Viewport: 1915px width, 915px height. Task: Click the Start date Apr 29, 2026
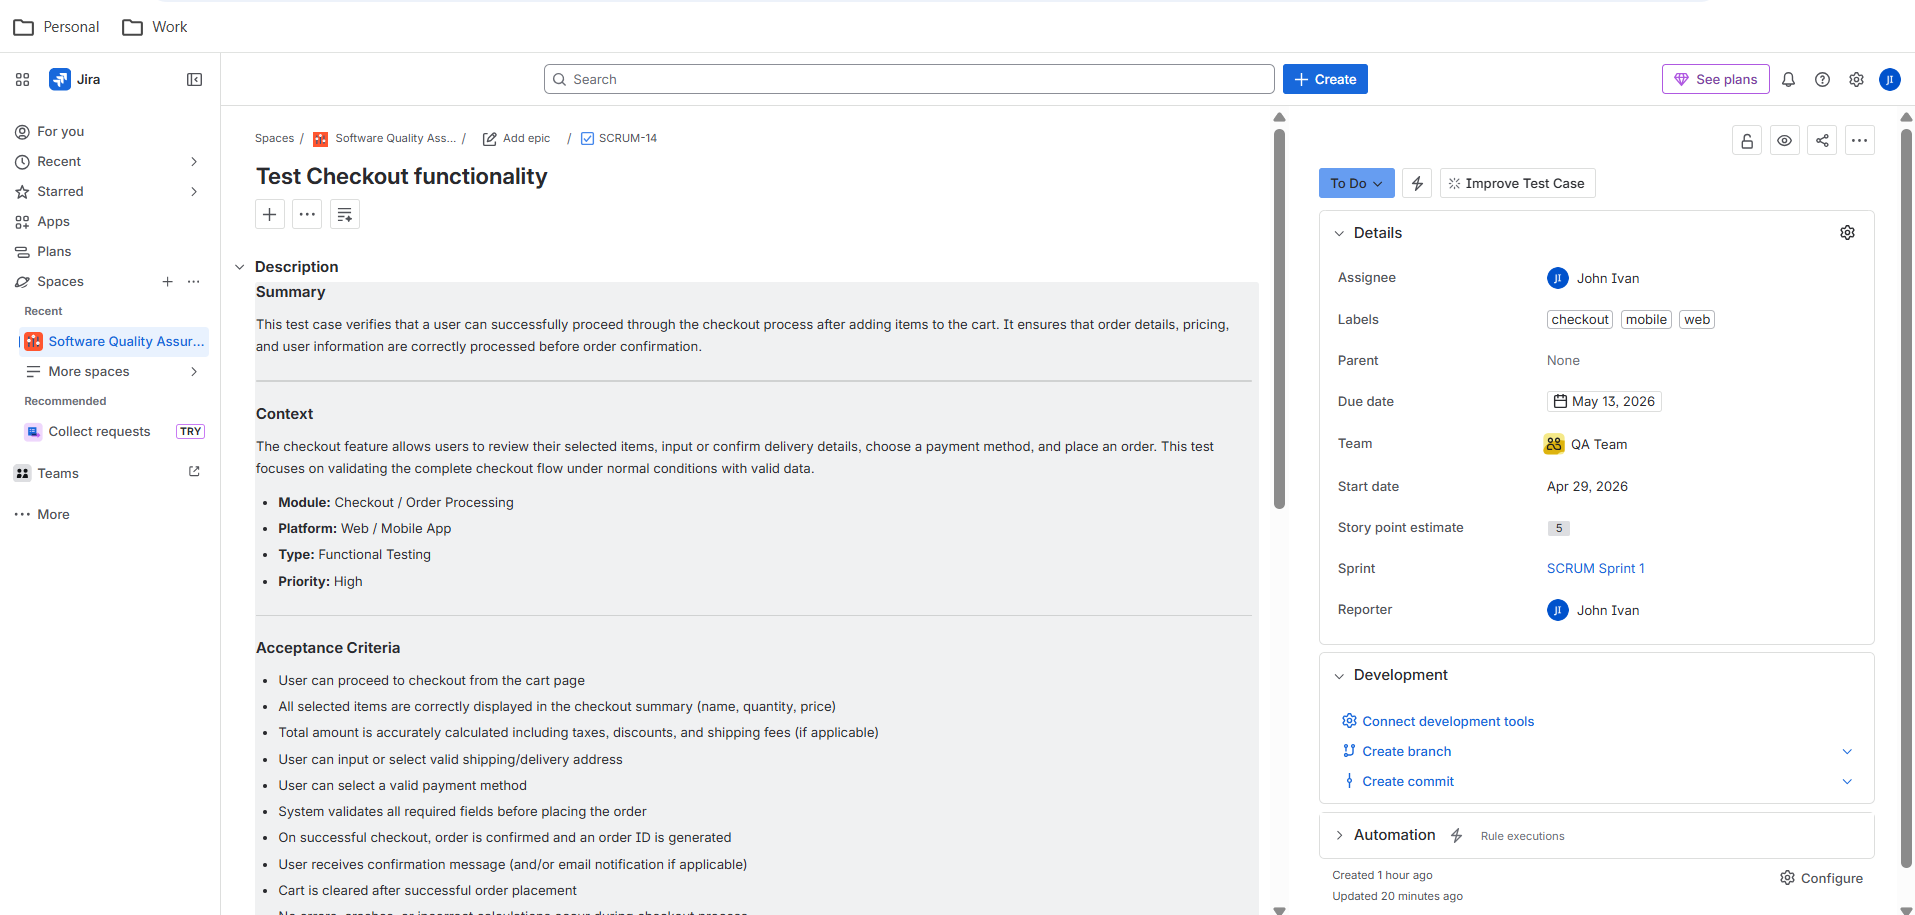(x=1587, y=486)
